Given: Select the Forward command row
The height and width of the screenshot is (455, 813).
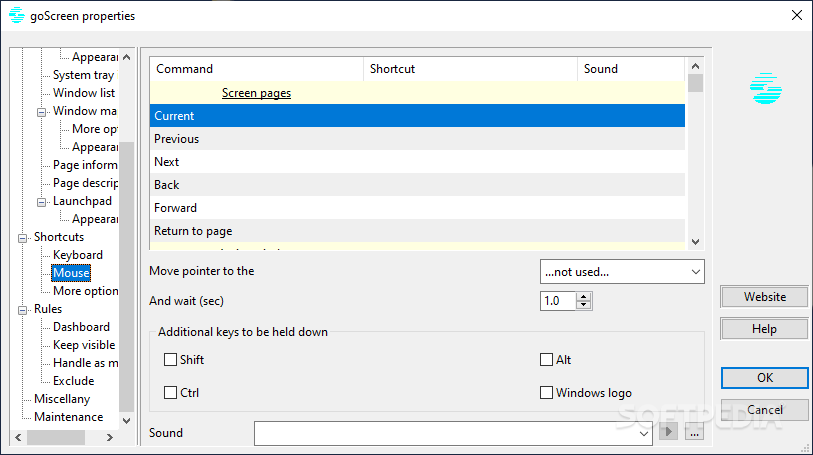Looking at the screenshot, I should [417, 208].
